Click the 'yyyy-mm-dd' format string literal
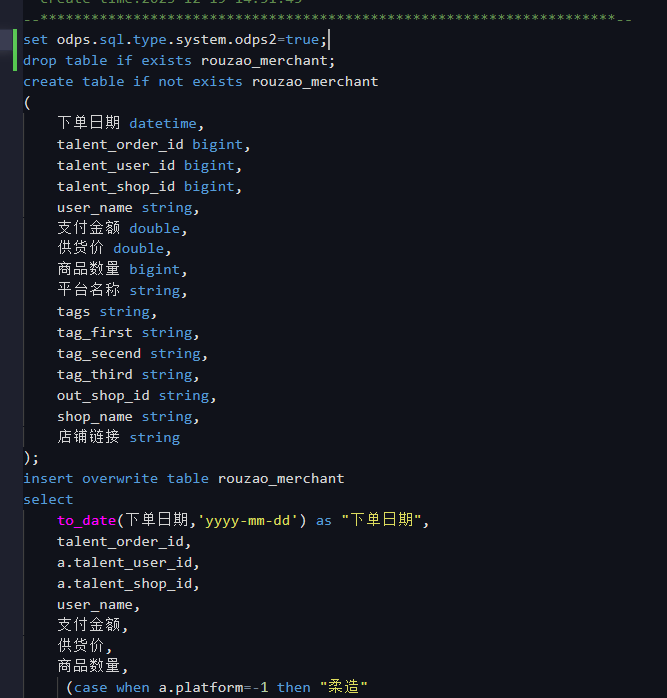Image resolution: width=667 pixels, height=698 pixels. click(x=248, y=520)
